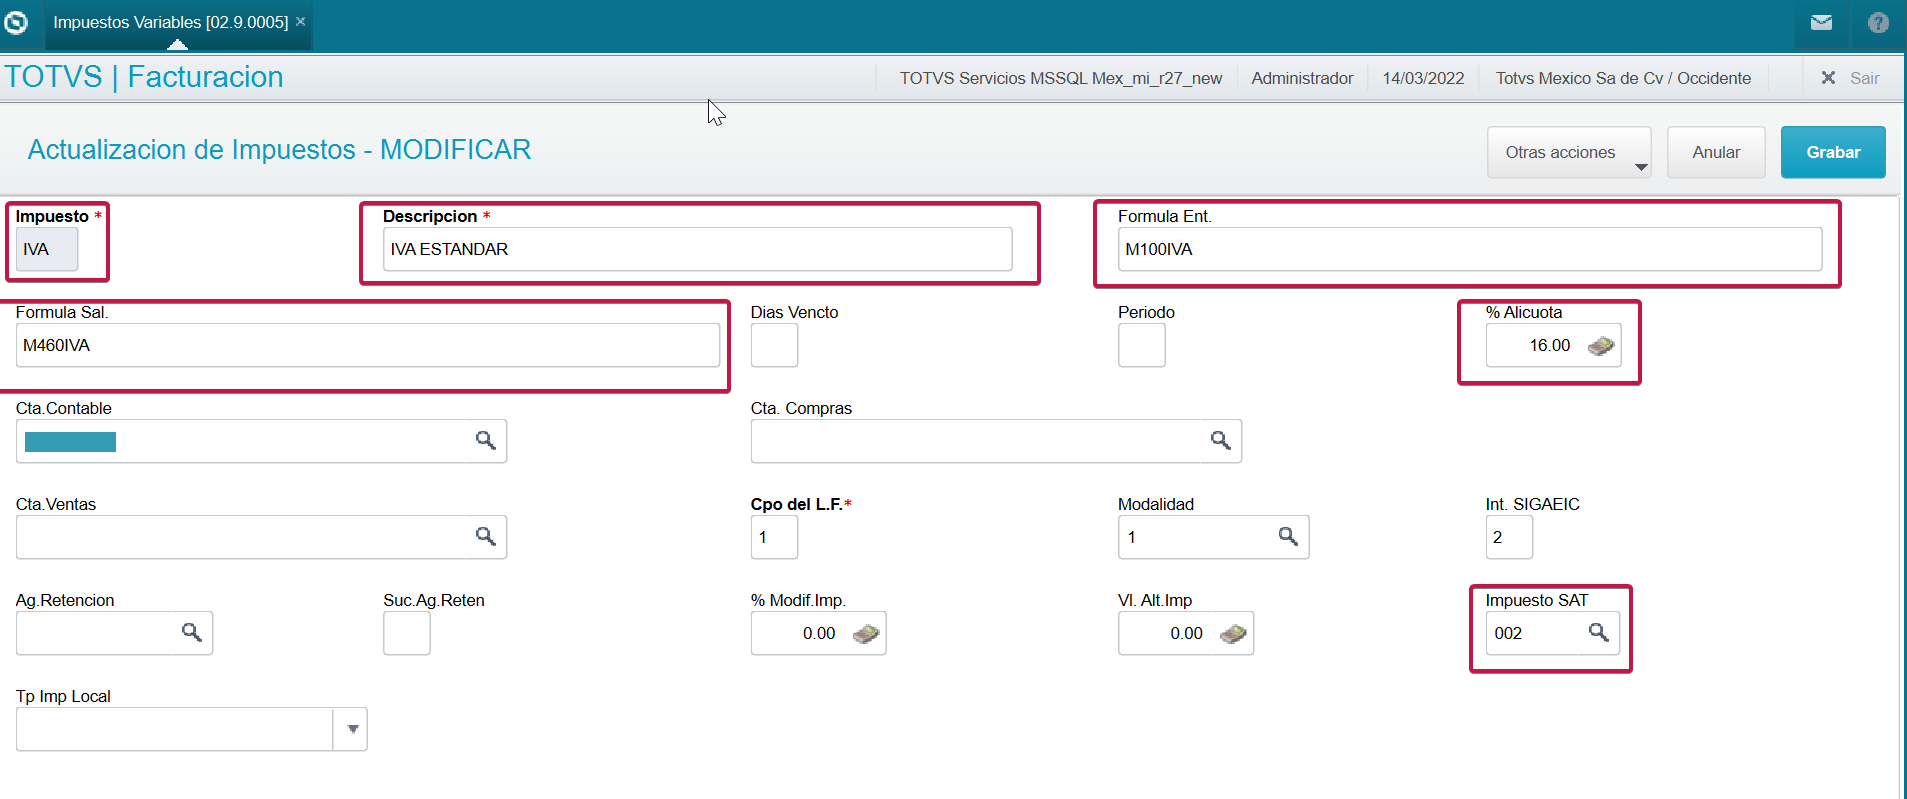Open the Modalidad search magnifier
1907x799 pixels.
tap(1288, 537)
